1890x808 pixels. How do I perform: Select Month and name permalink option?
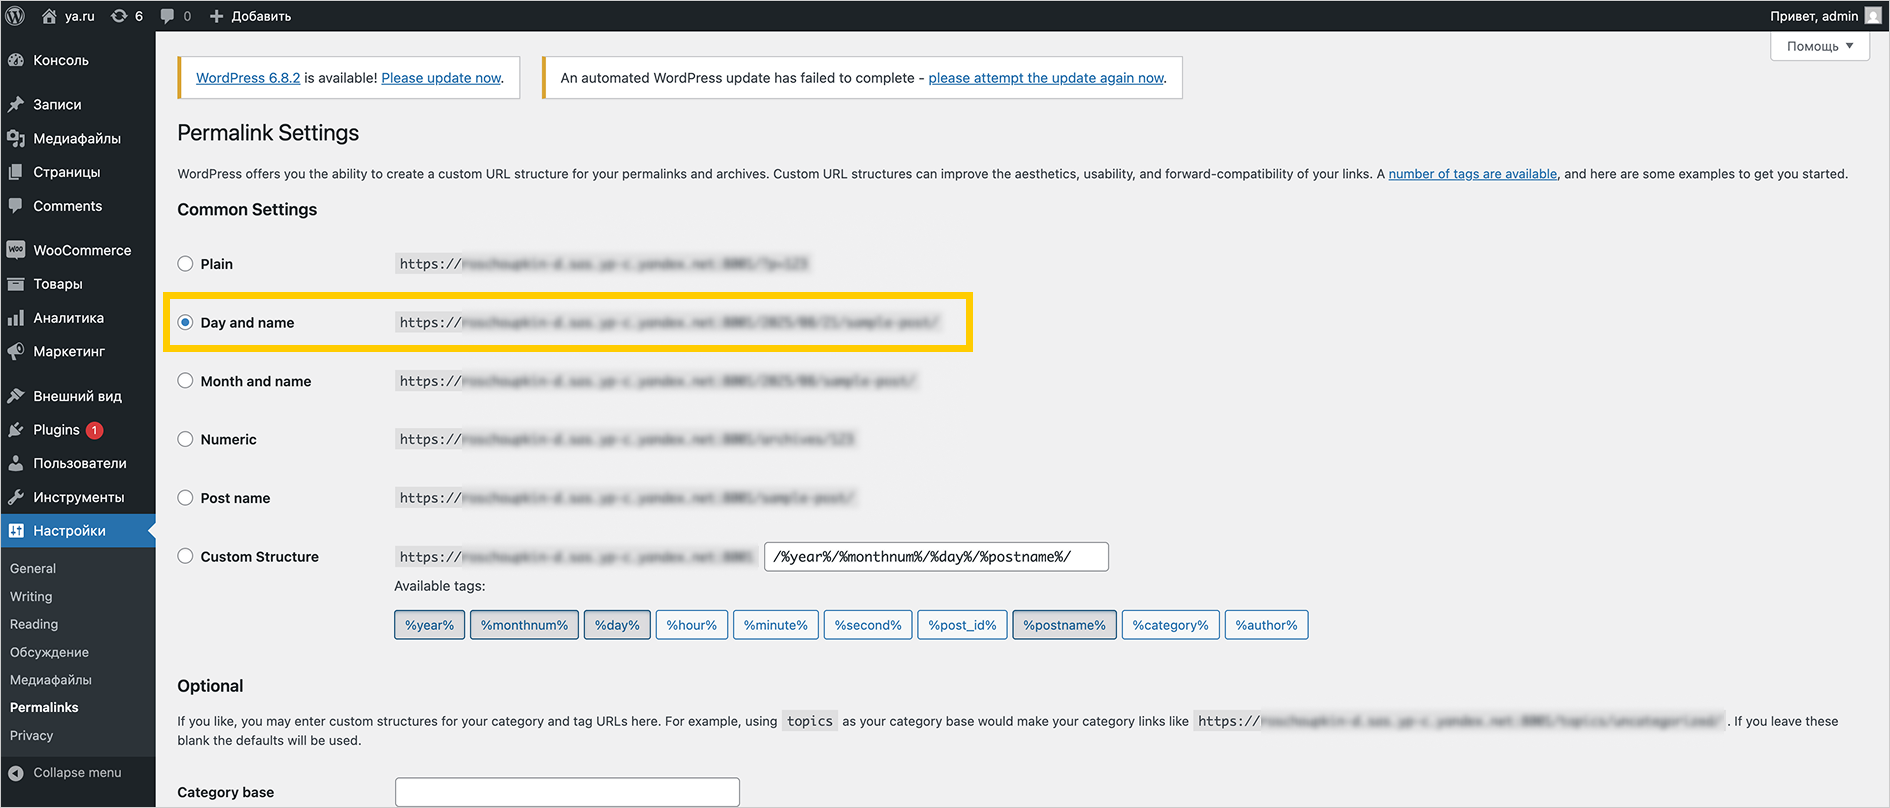(x=185, y=381)
